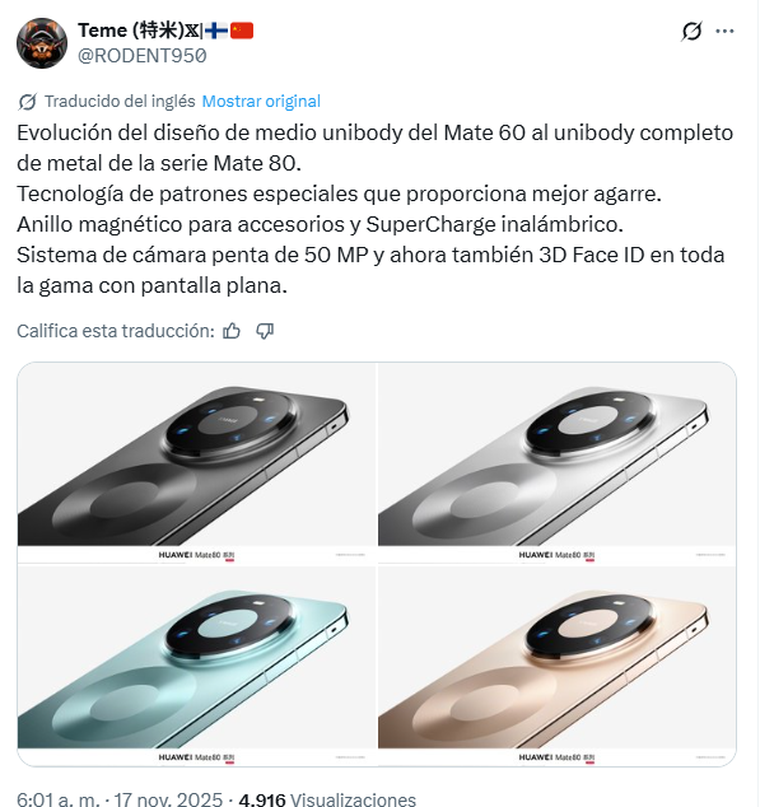Click the Grok icon in tweet header
The image size is (760, 807).
[691, 31]
